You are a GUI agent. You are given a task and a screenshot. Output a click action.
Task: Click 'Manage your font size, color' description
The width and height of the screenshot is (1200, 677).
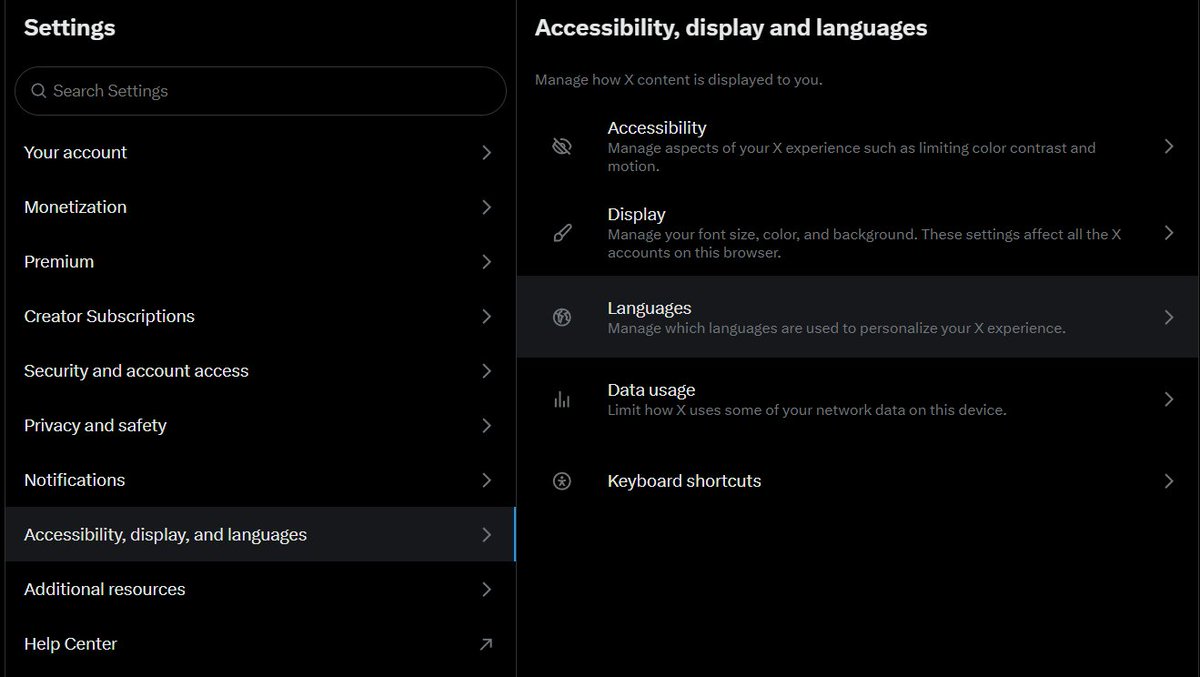[x=865, y=244]
